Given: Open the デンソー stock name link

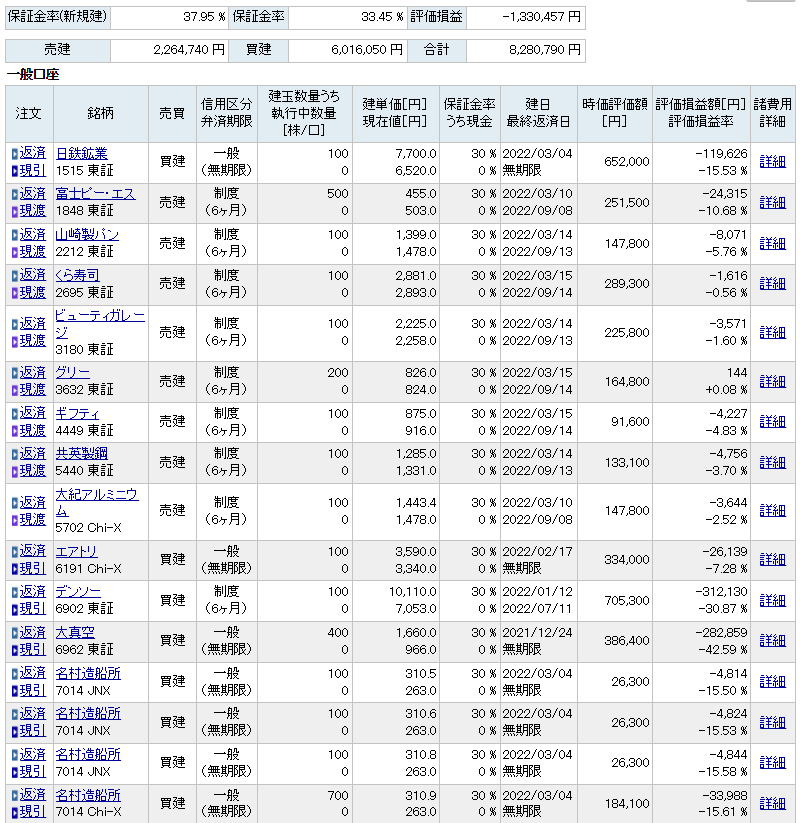Looking at the screenshot, I should coord(78,592).
